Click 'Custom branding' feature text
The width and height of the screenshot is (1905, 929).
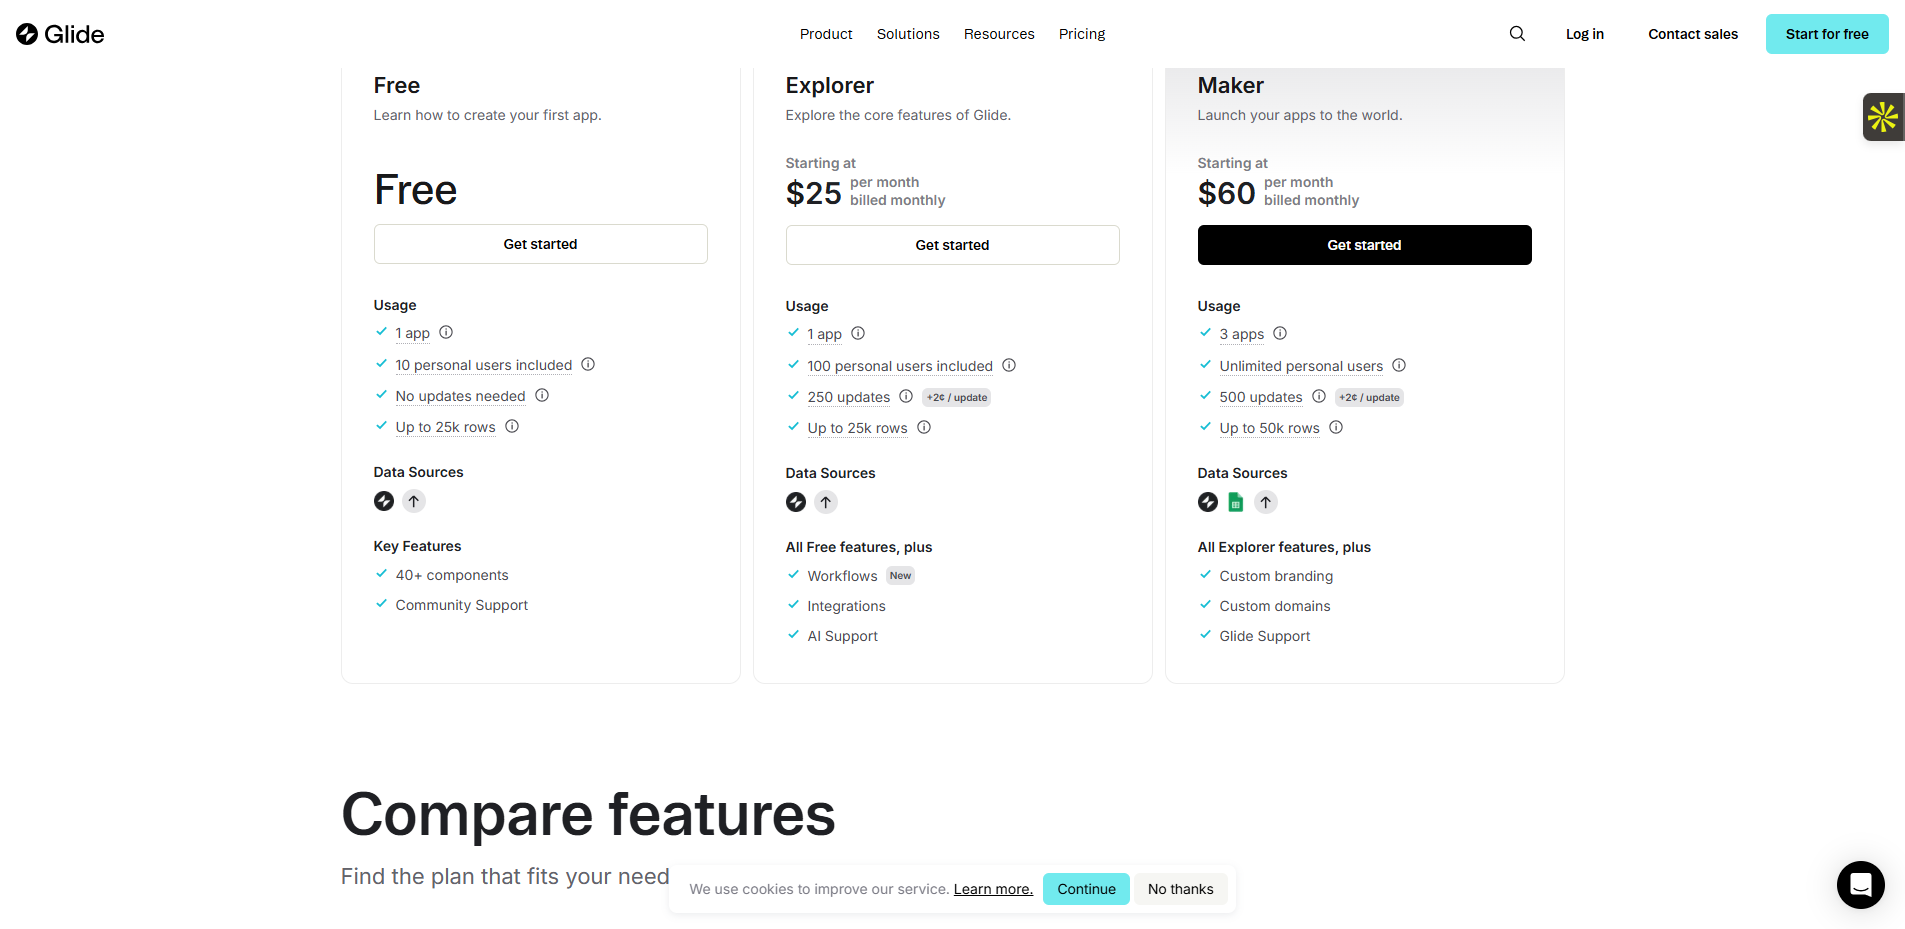[1276, 576]
